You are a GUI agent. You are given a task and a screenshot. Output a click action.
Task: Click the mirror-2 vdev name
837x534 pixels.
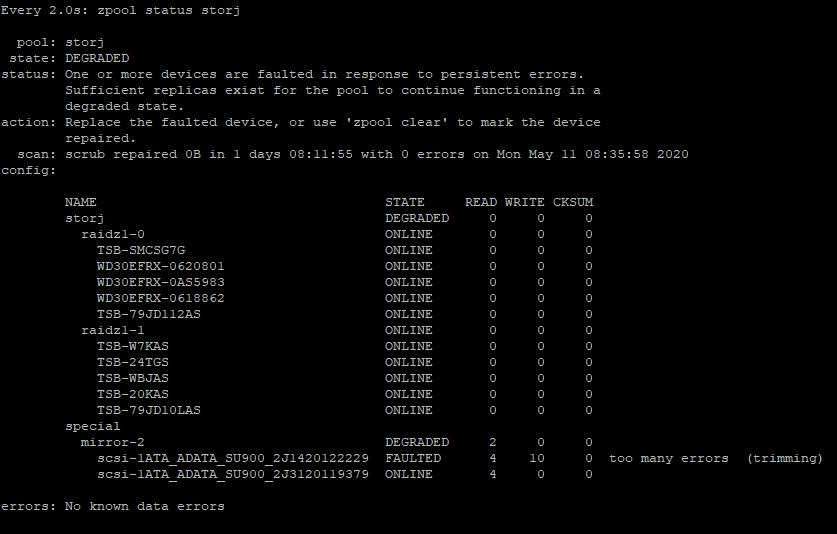pos(112,442)
